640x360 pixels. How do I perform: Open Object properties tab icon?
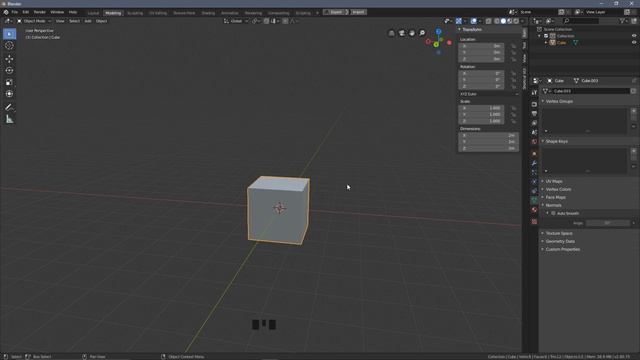coord(534,154)
